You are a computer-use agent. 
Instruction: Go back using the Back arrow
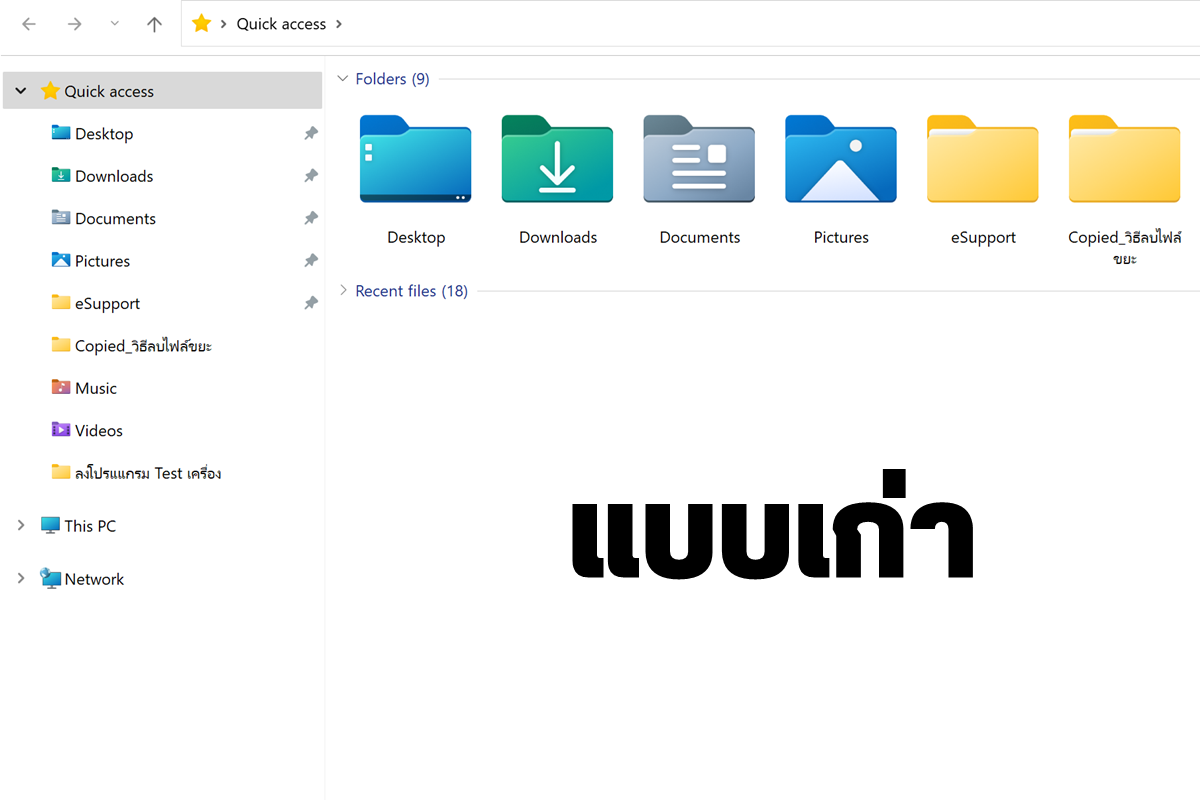tap(29, 25)
